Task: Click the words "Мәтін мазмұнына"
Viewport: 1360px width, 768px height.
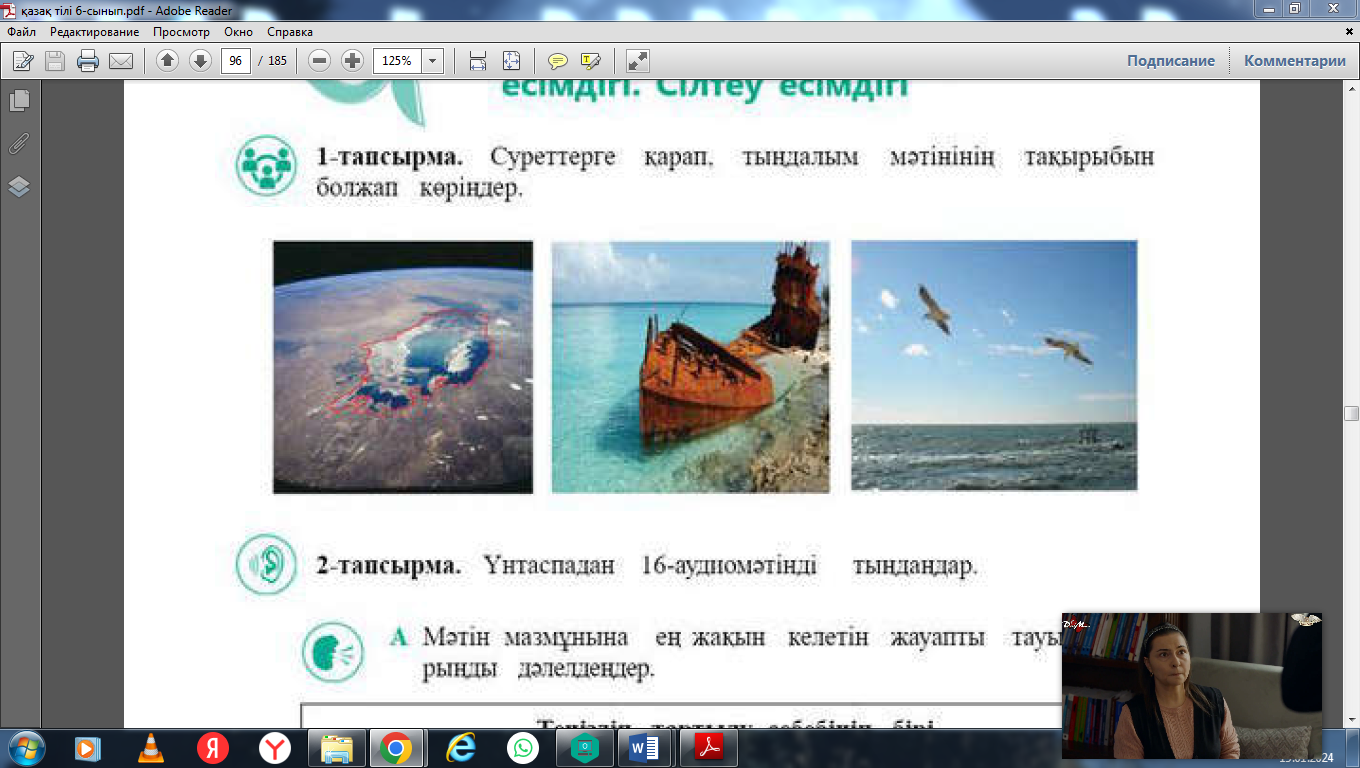Action: 526,637
